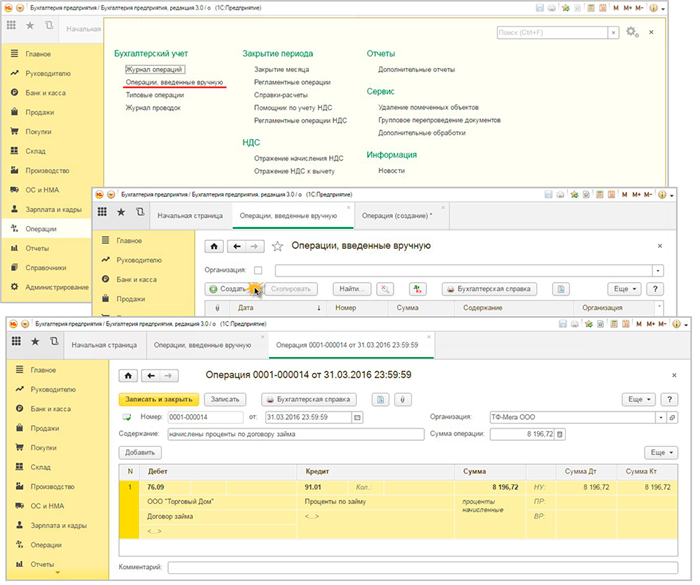Click info icon in bottom window title bar
The height and width of the screenshot is (585, 700).
pos(676,324)
